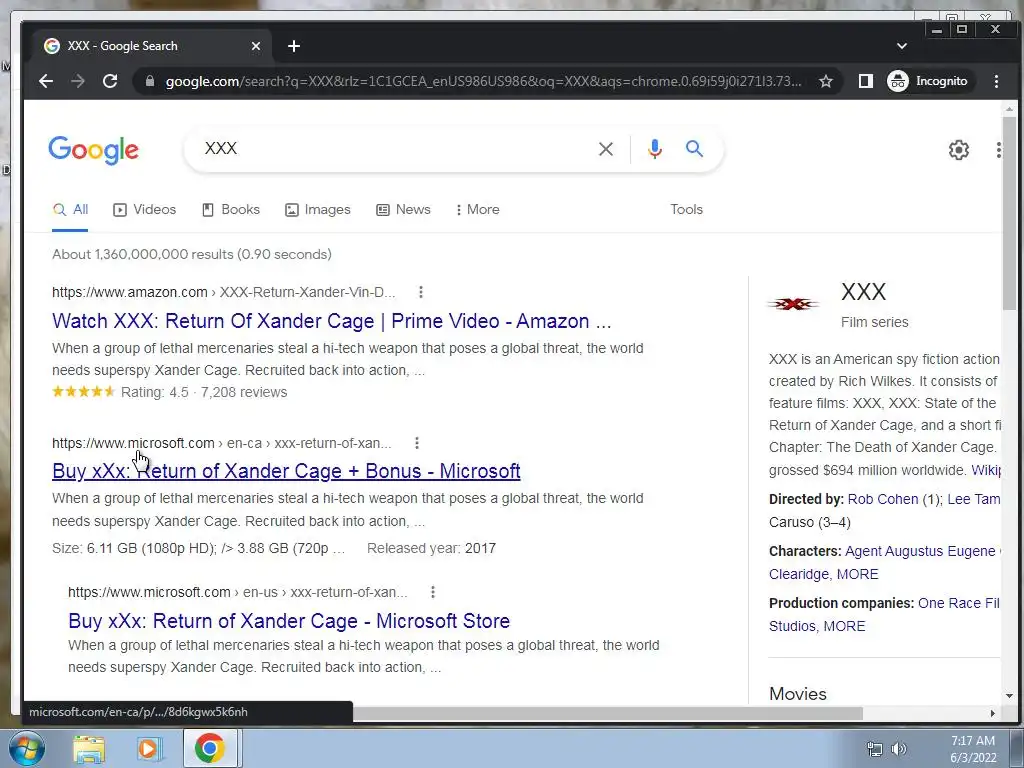Viewport: 1024px width, 768px height.
Task: Switch to News results tab
Action: 403,210
